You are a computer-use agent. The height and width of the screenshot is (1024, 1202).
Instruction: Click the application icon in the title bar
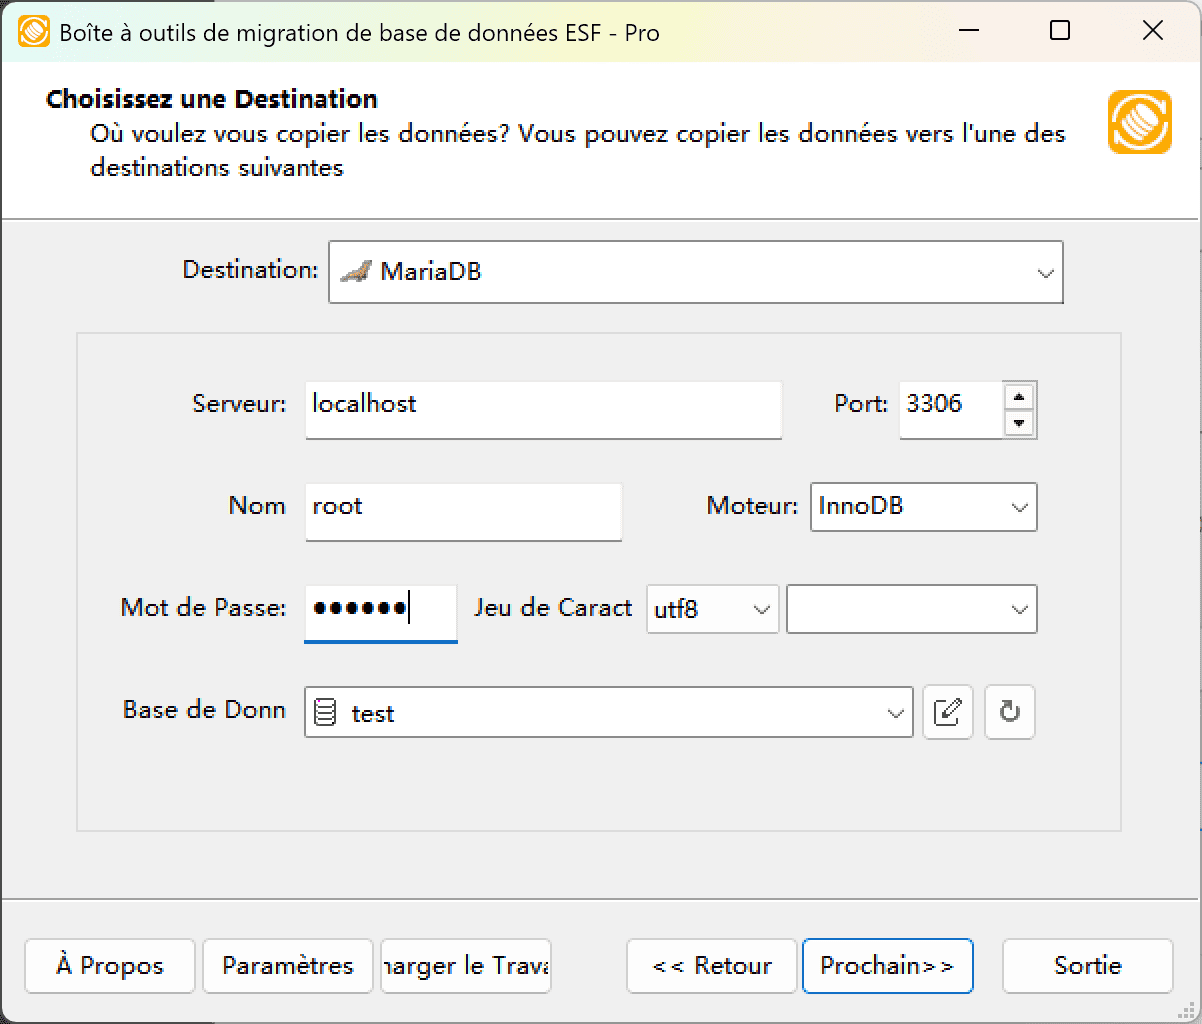[x=33, y=31]
